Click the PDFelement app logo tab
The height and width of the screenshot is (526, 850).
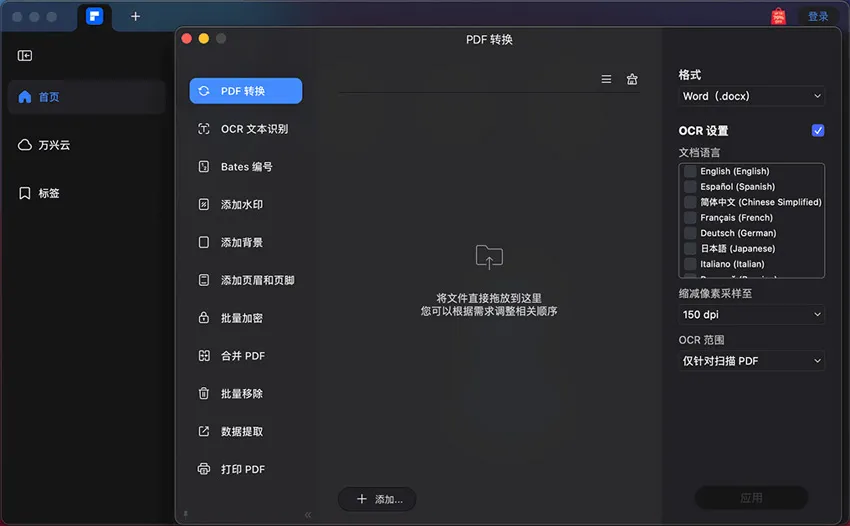click(95, 16)
